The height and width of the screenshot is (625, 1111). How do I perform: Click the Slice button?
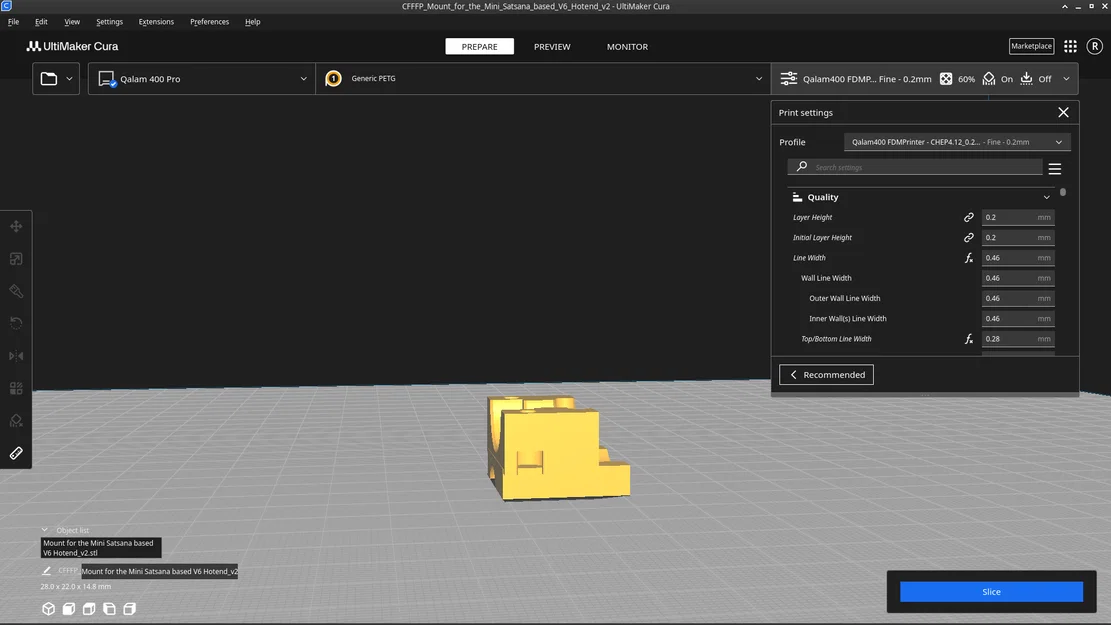pos(991,592)
